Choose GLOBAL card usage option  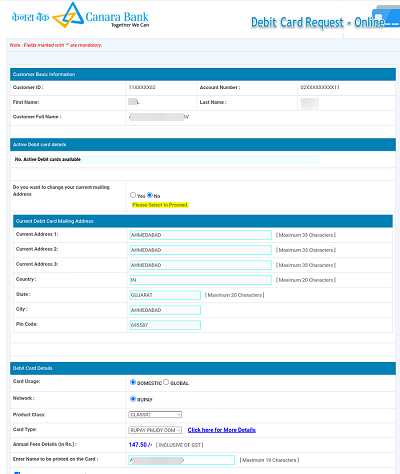(166, 382)
